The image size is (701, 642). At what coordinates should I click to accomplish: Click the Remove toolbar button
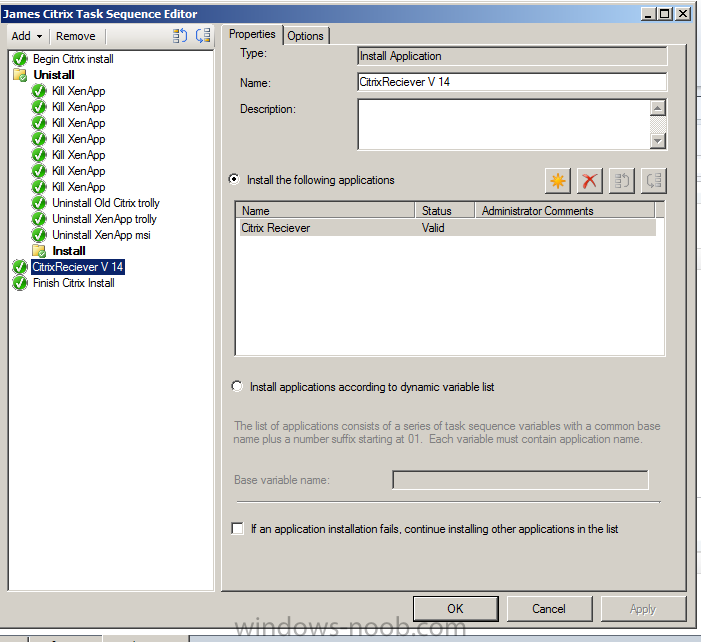(76, 36)
